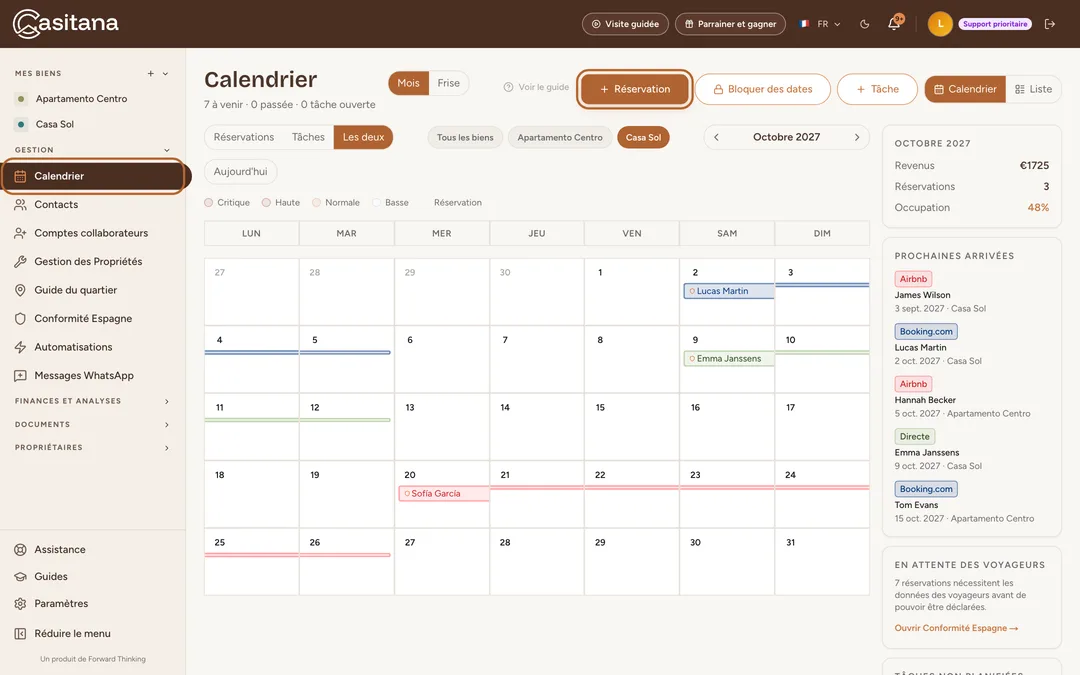Switch to Liste display mode
This screenshot has height=675, width=1080.
[x=1033, y=89]
